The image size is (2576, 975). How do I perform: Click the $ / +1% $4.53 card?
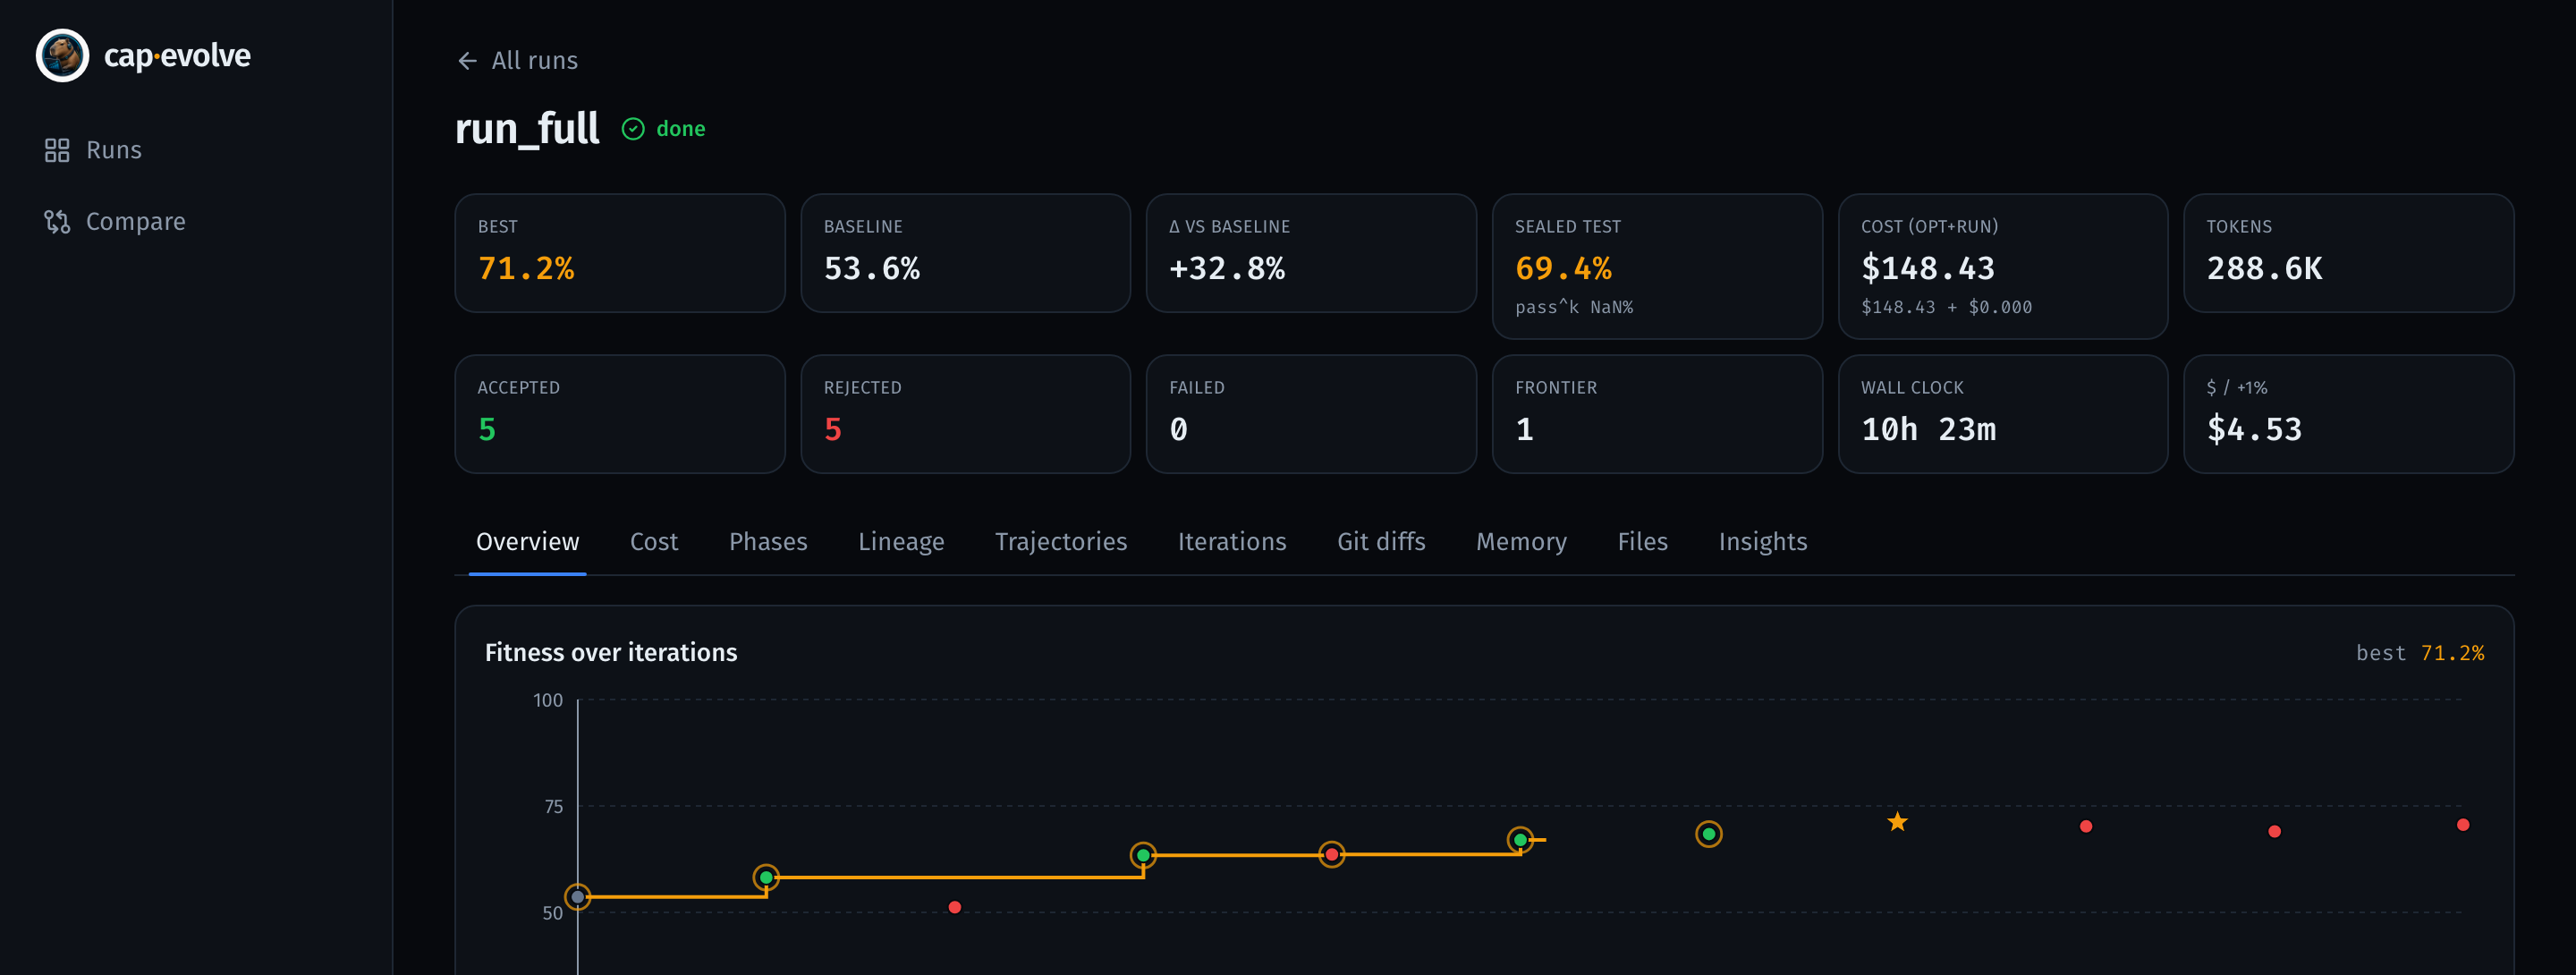(x=2349, y=414)
